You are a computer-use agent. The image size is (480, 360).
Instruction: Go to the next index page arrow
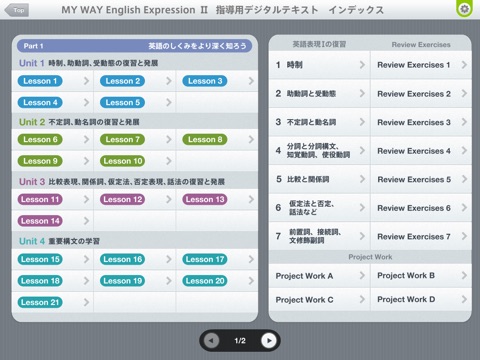pos(269,341)
